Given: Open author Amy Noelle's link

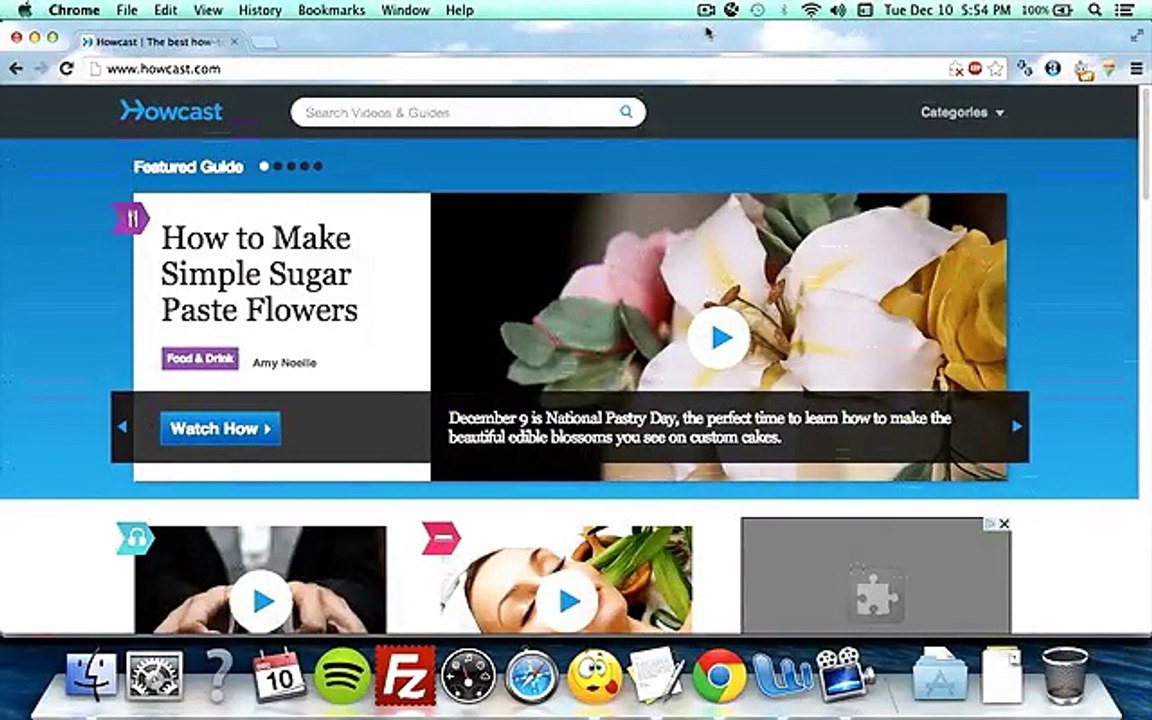Looking at the screenshot, I should click(284, 363).
